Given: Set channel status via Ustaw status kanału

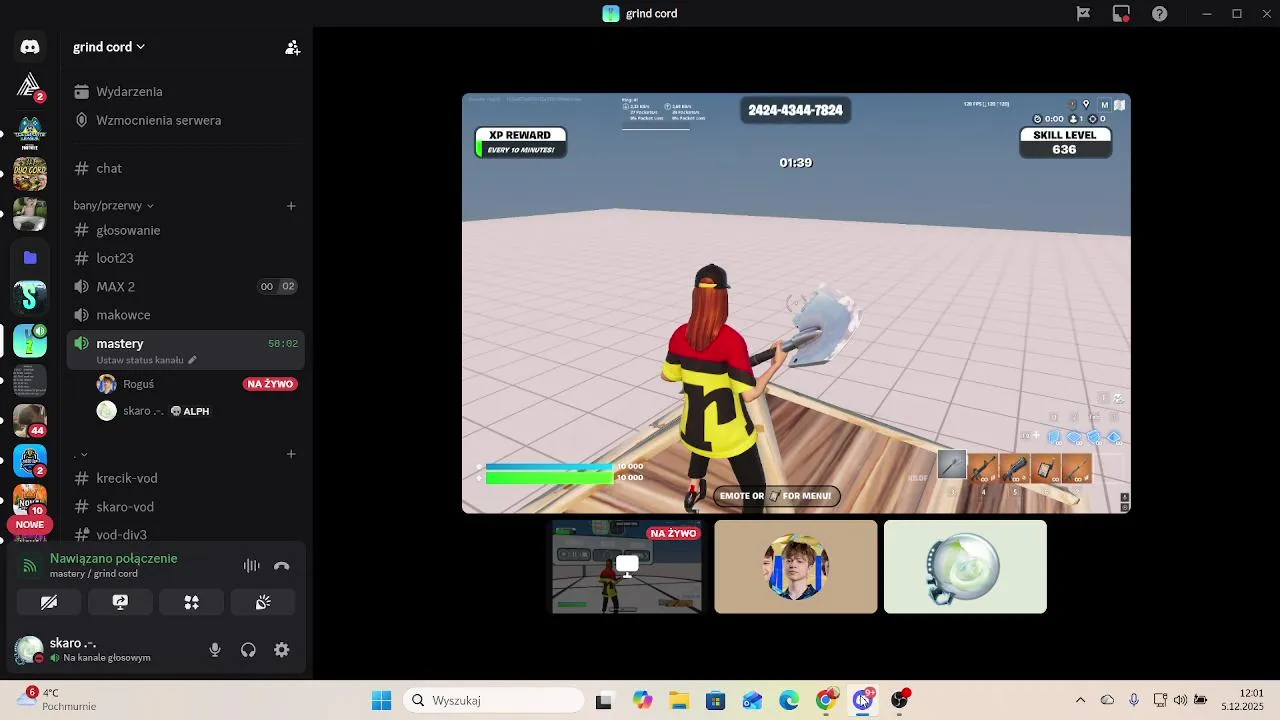Looking at the screenshot, I should point(146,360).
